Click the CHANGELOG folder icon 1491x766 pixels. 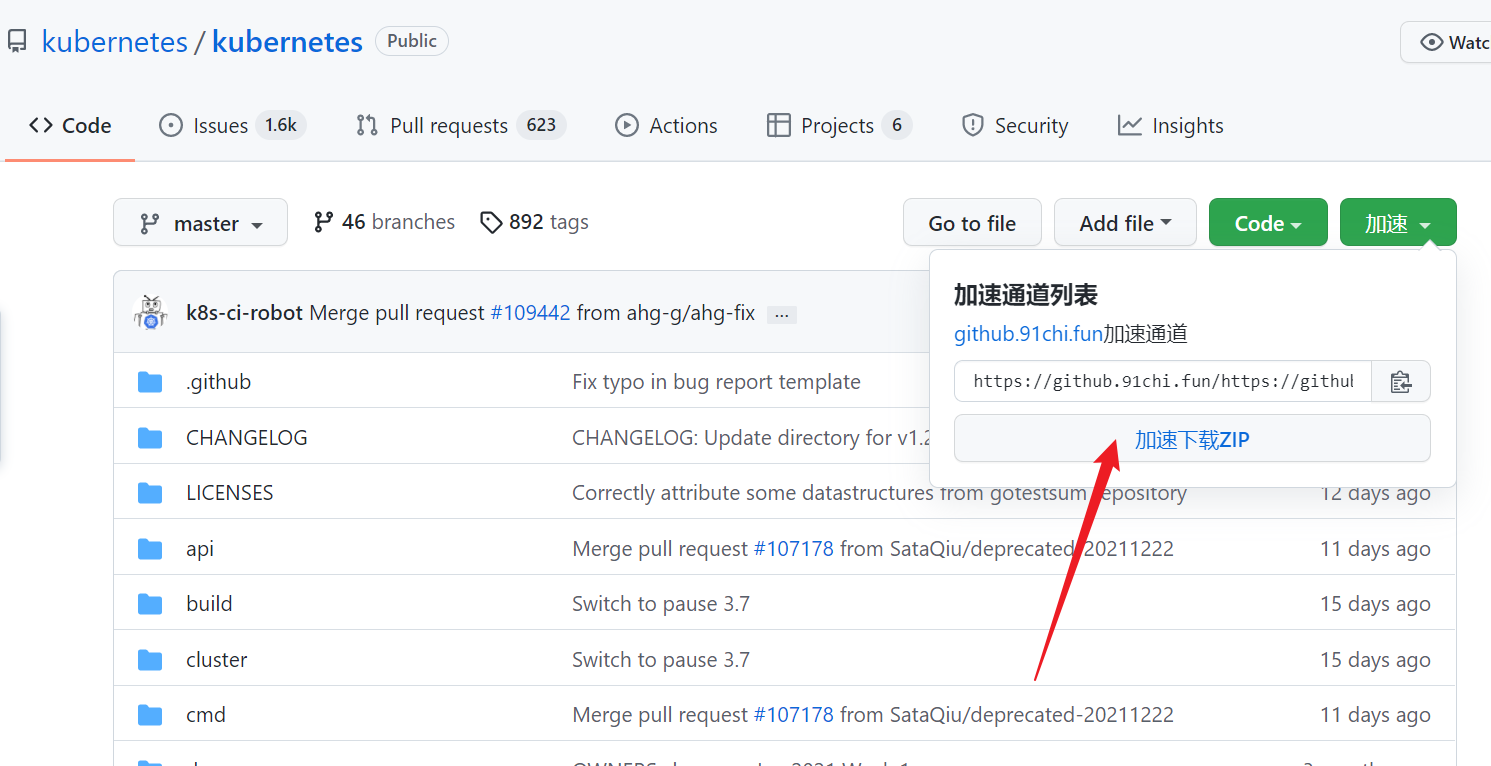coord(150,438)
